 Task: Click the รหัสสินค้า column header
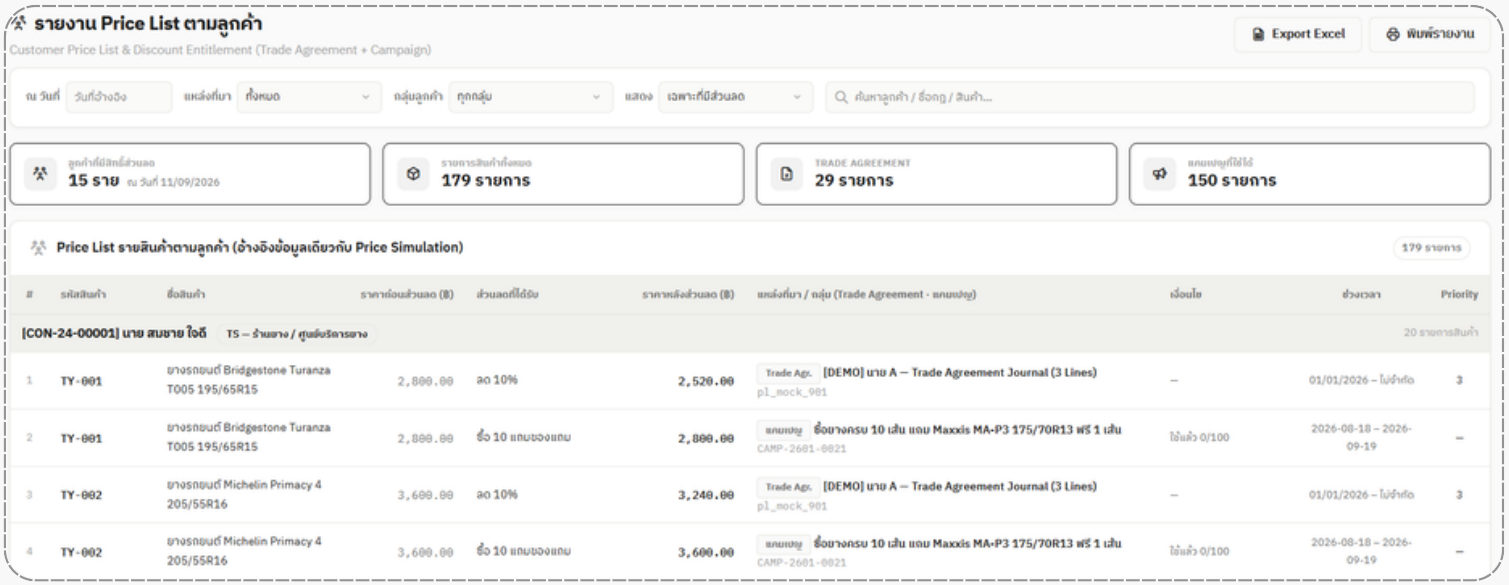(84, 295)
